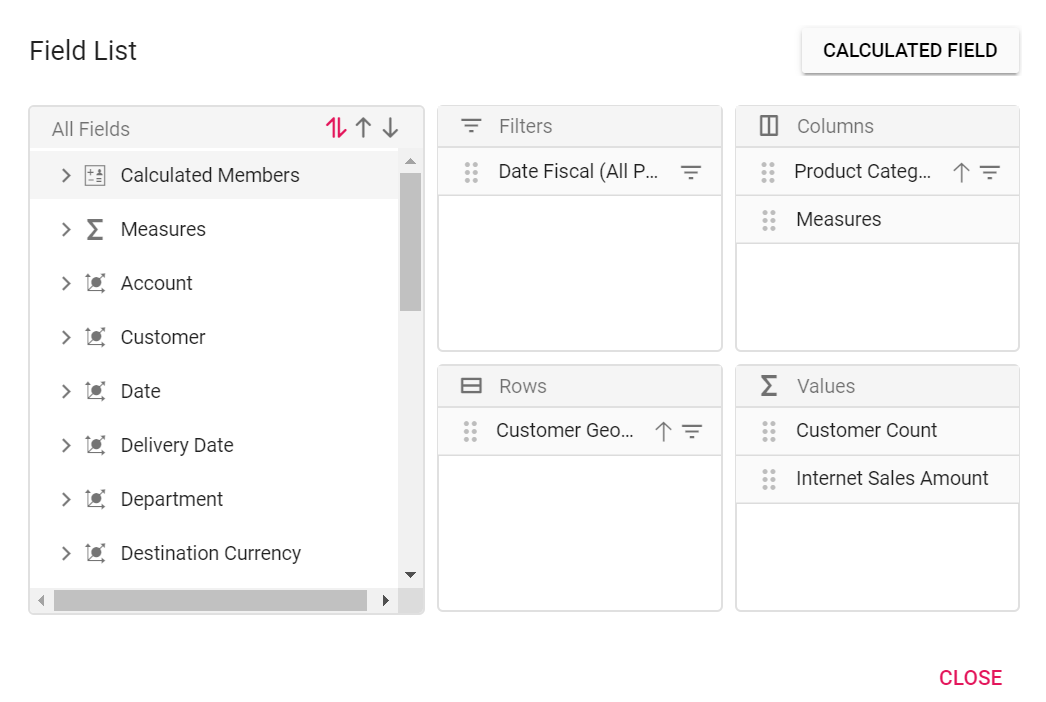The height and width of the screenshot is (702, 1046).
Task: Open filter for Date Fiscal field
Action: pyautogui.click(x=690, y=173)
